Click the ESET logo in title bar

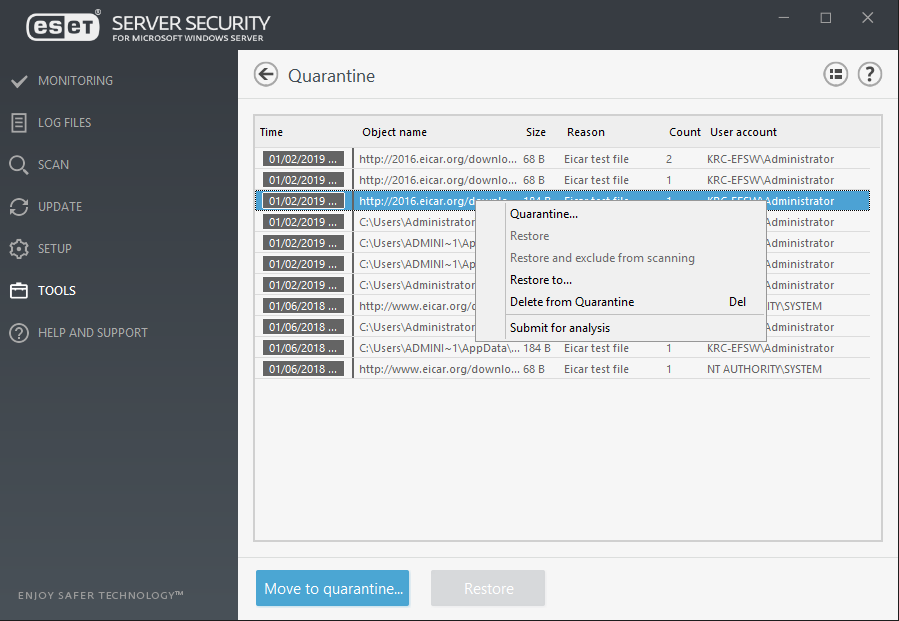click(63, 25)
